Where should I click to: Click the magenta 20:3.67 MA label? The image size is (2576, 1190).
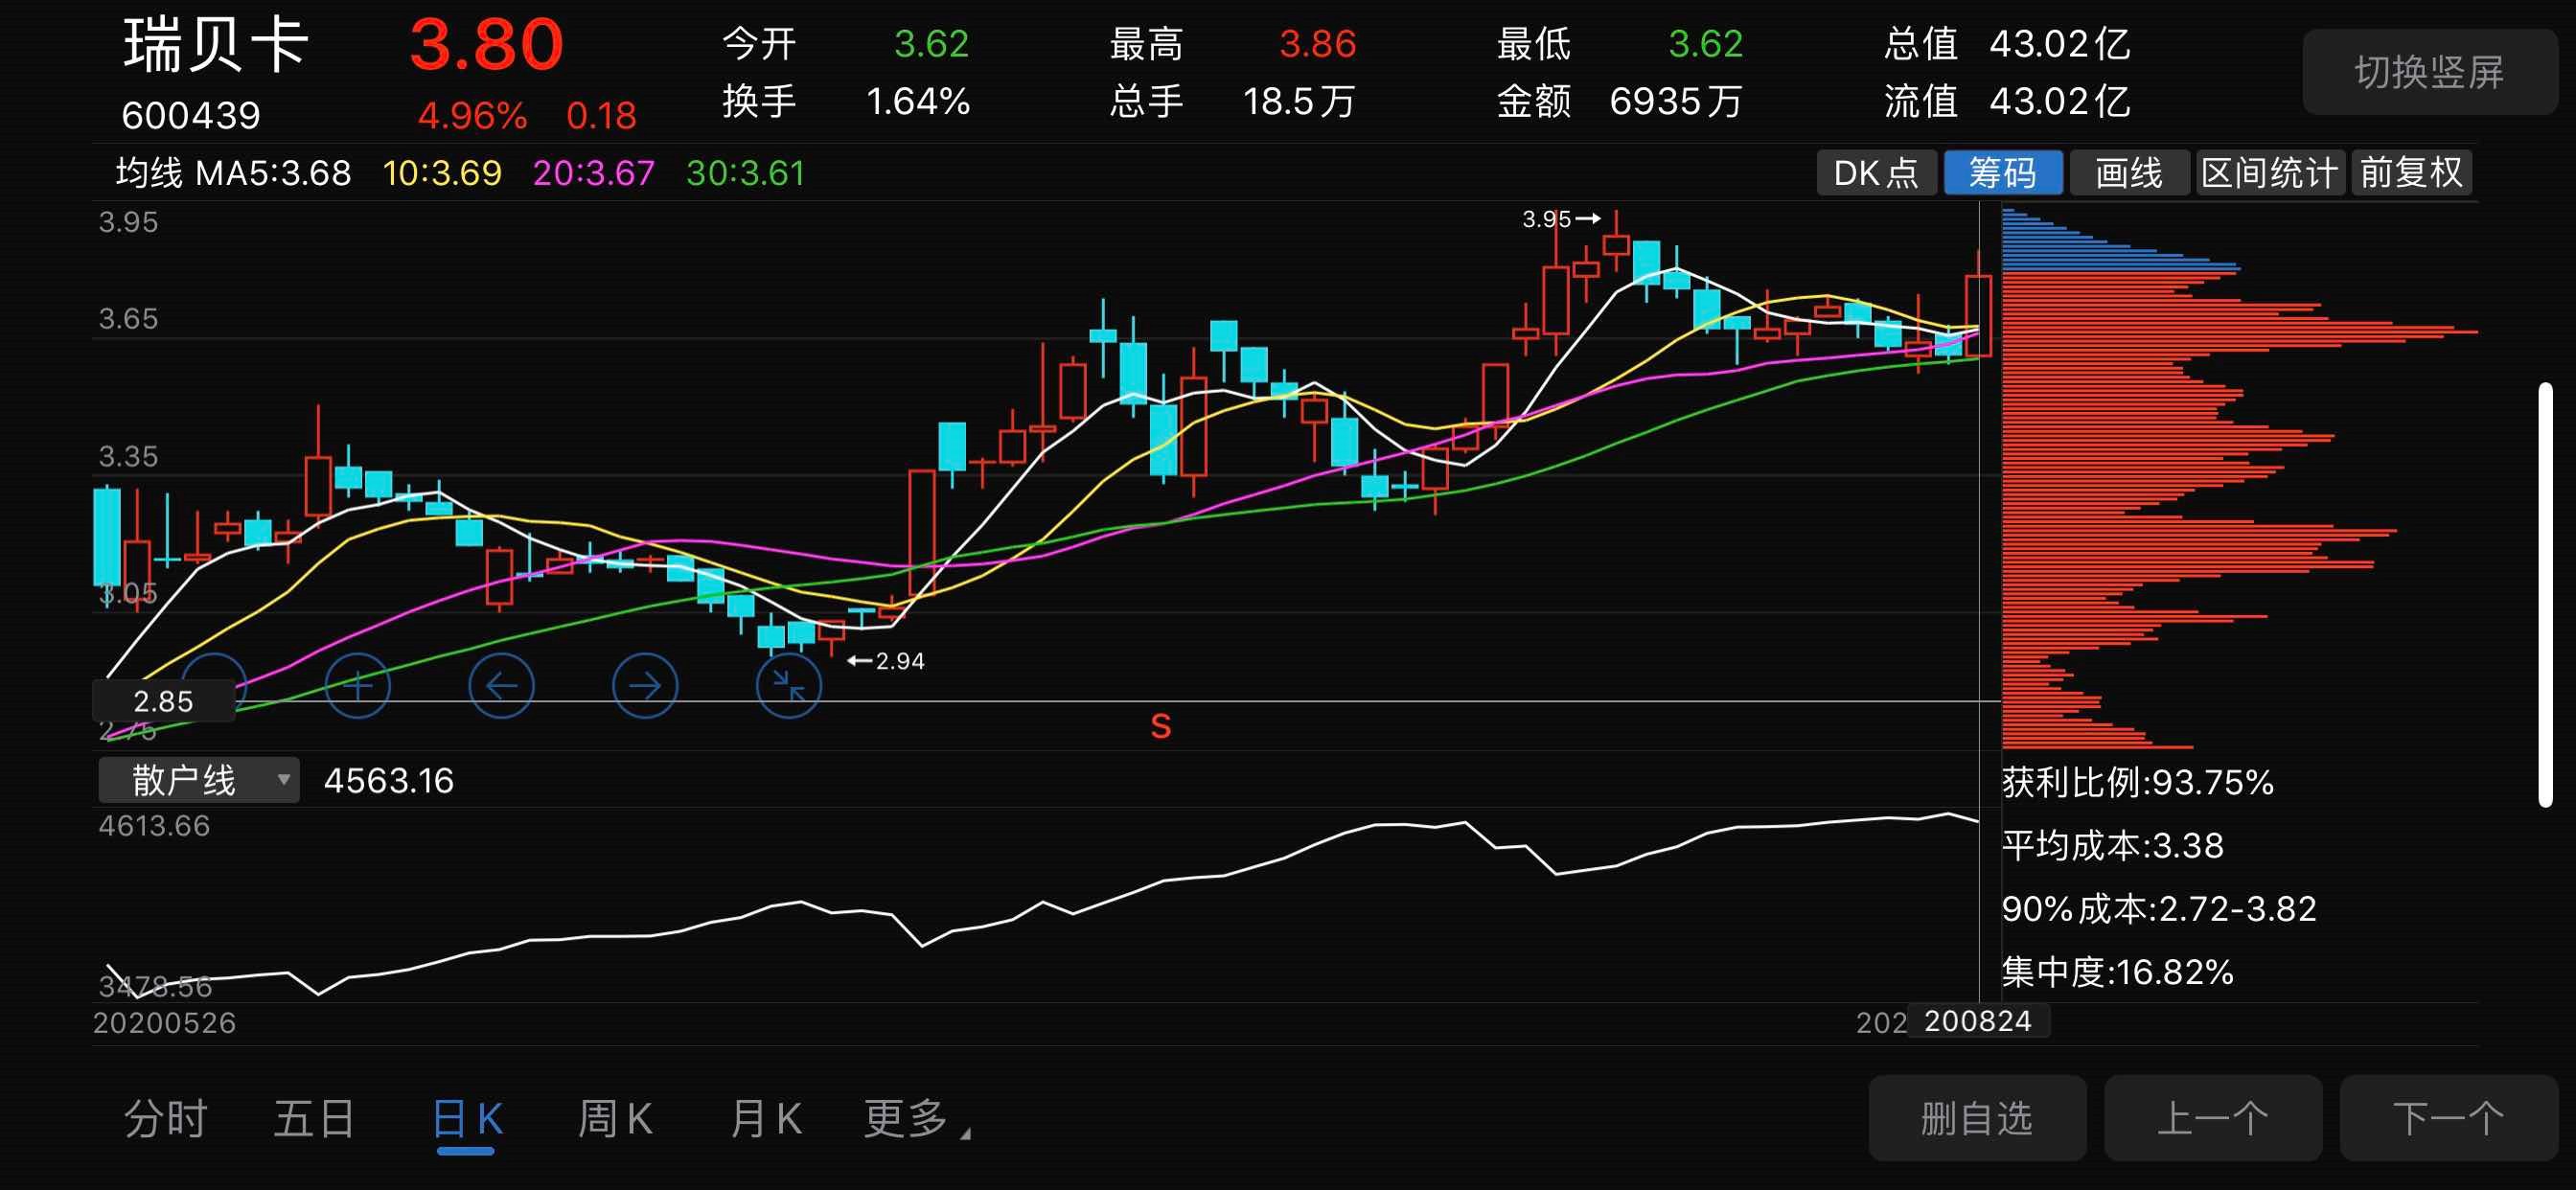point(594,173)
